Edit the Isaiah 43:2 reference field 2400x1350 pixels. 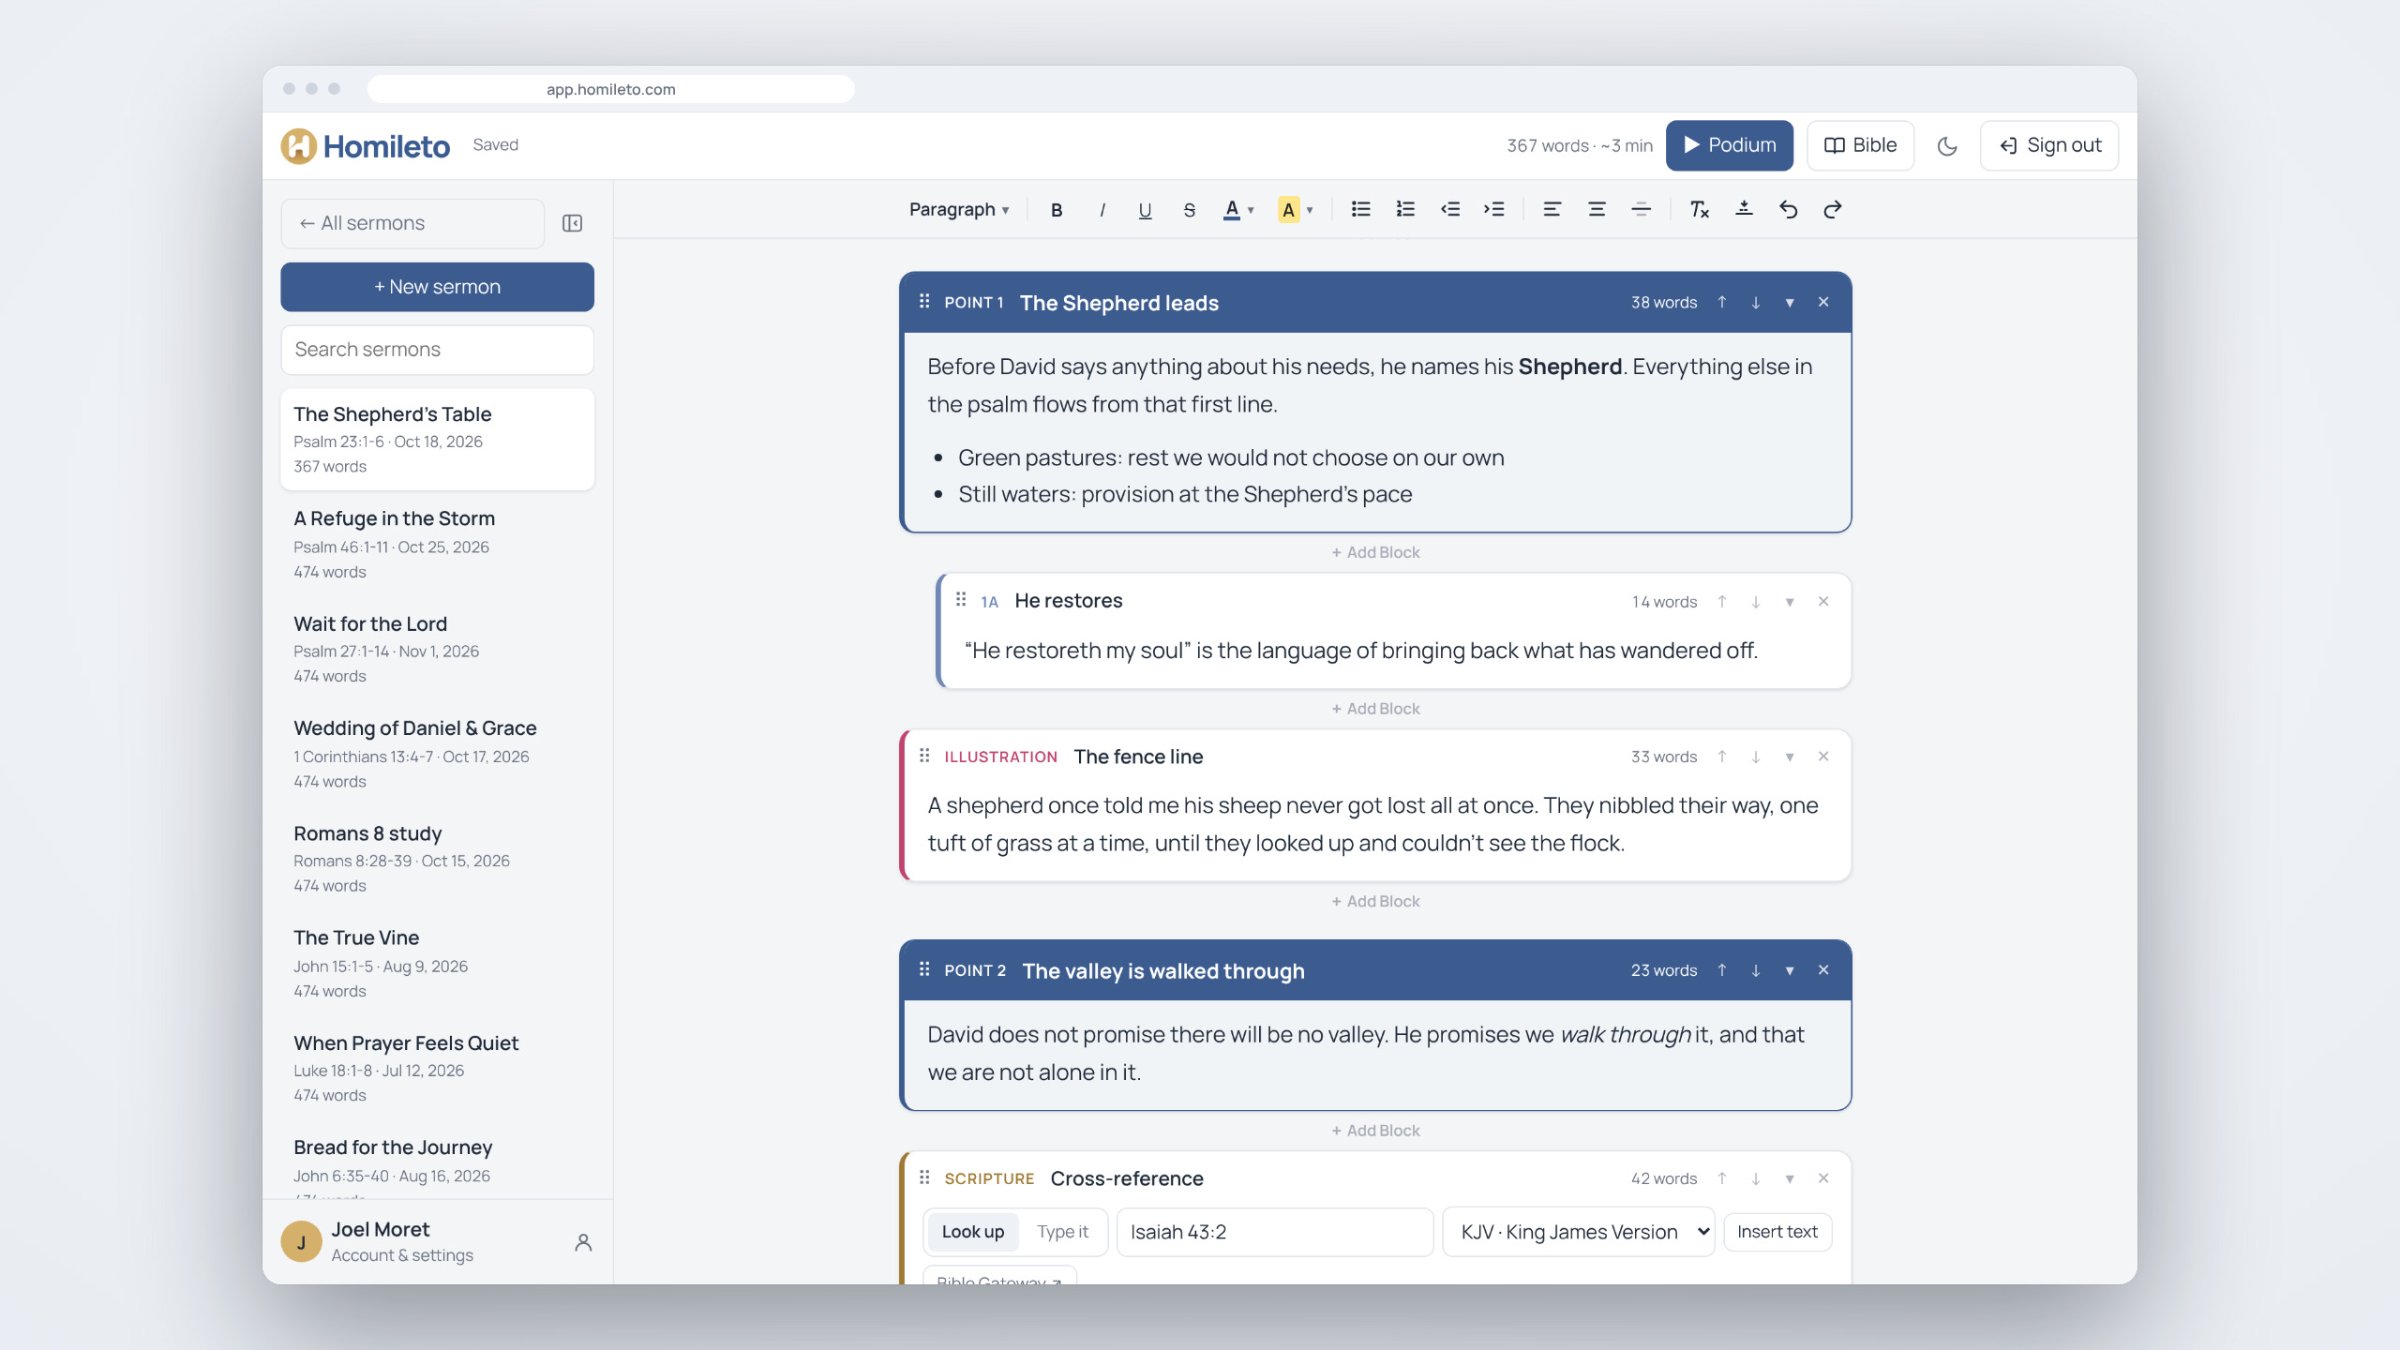coord(1274,1232)
